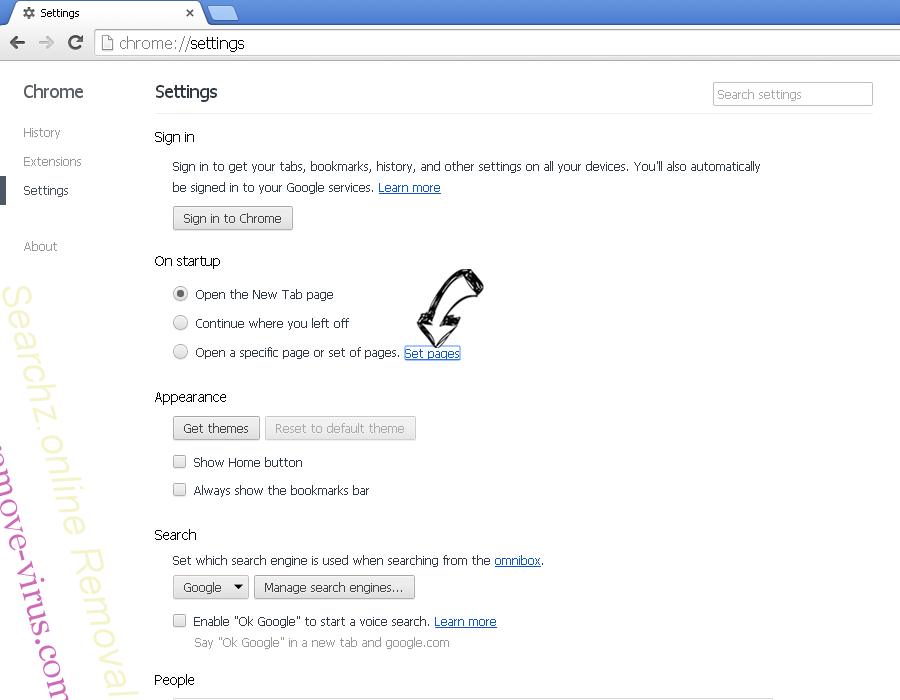Screen dimensions: 900x700
Task: Click the page icon in address bar
Action: 107,43
